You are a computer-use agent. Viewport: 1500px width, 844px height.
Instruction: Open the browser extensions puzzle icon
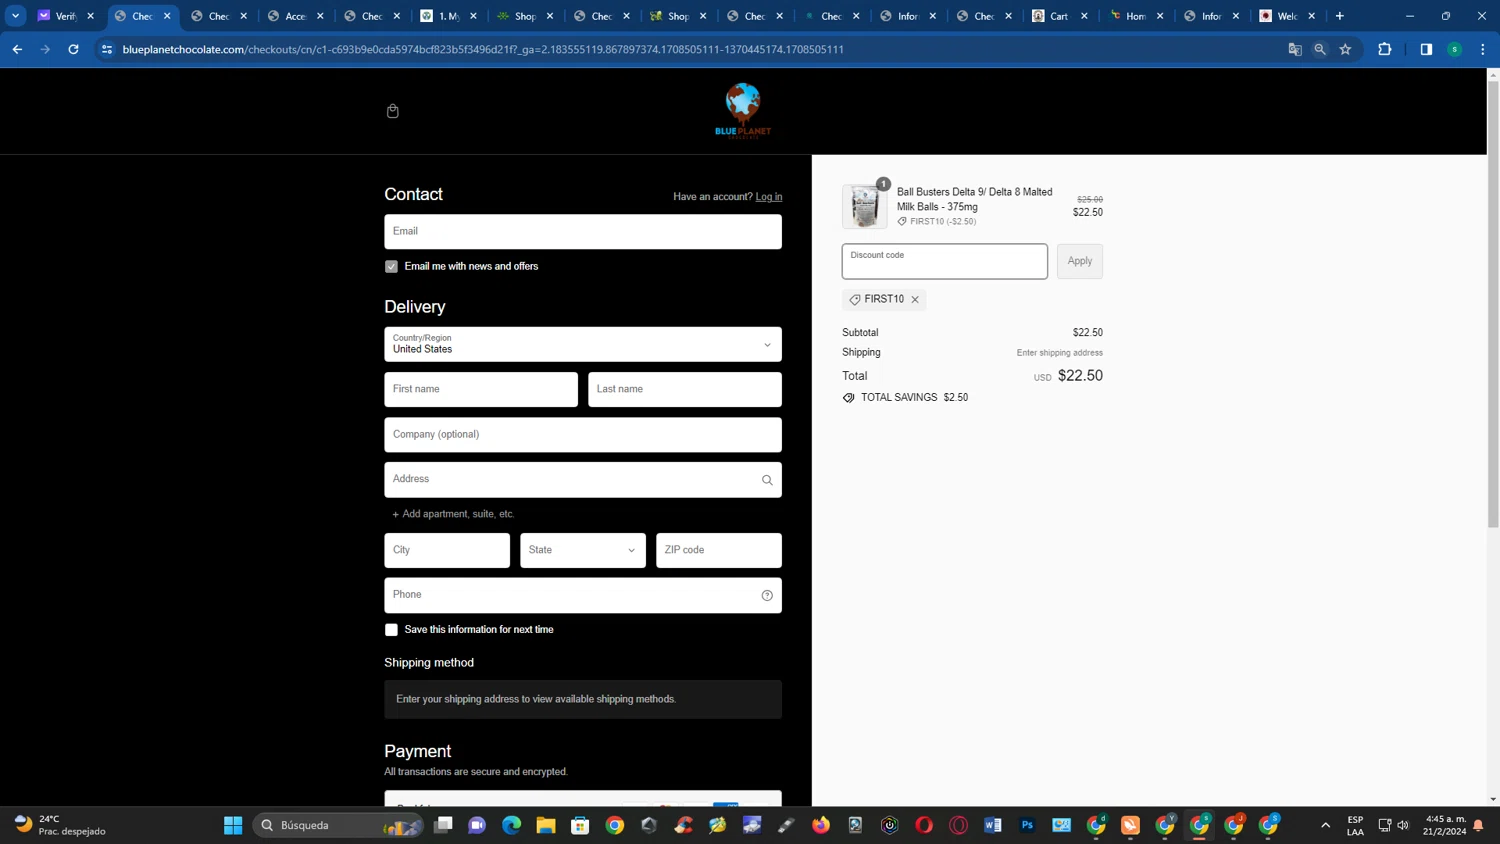(x=1385, y=49)
